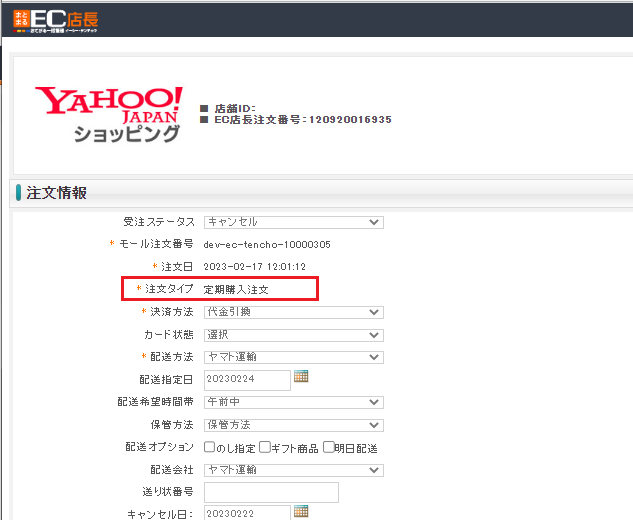The height and width of the screenshot is (520, 633).
Task: Open the カード状態 dropdown
Action: (293, 334)
